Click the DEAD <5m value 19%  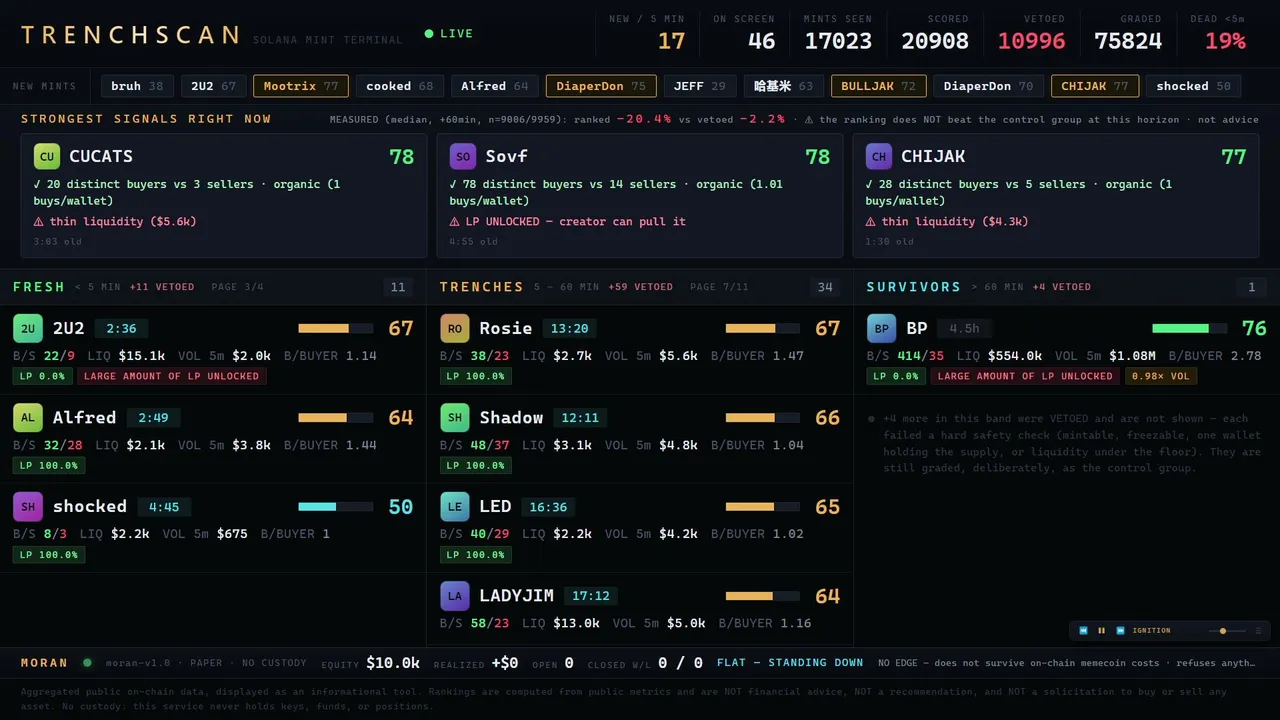[x=1225, y=41]
